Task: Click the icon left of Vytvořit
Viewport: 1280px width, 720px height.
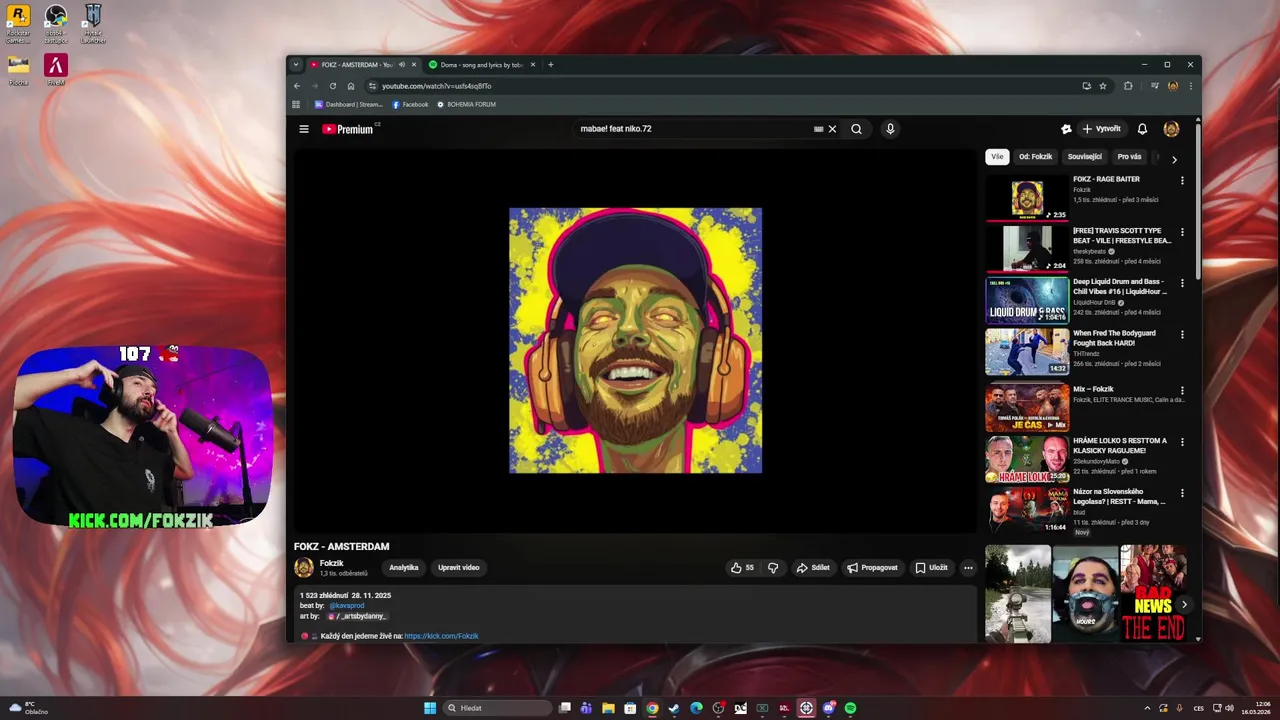Action: tap(1066, 129)
